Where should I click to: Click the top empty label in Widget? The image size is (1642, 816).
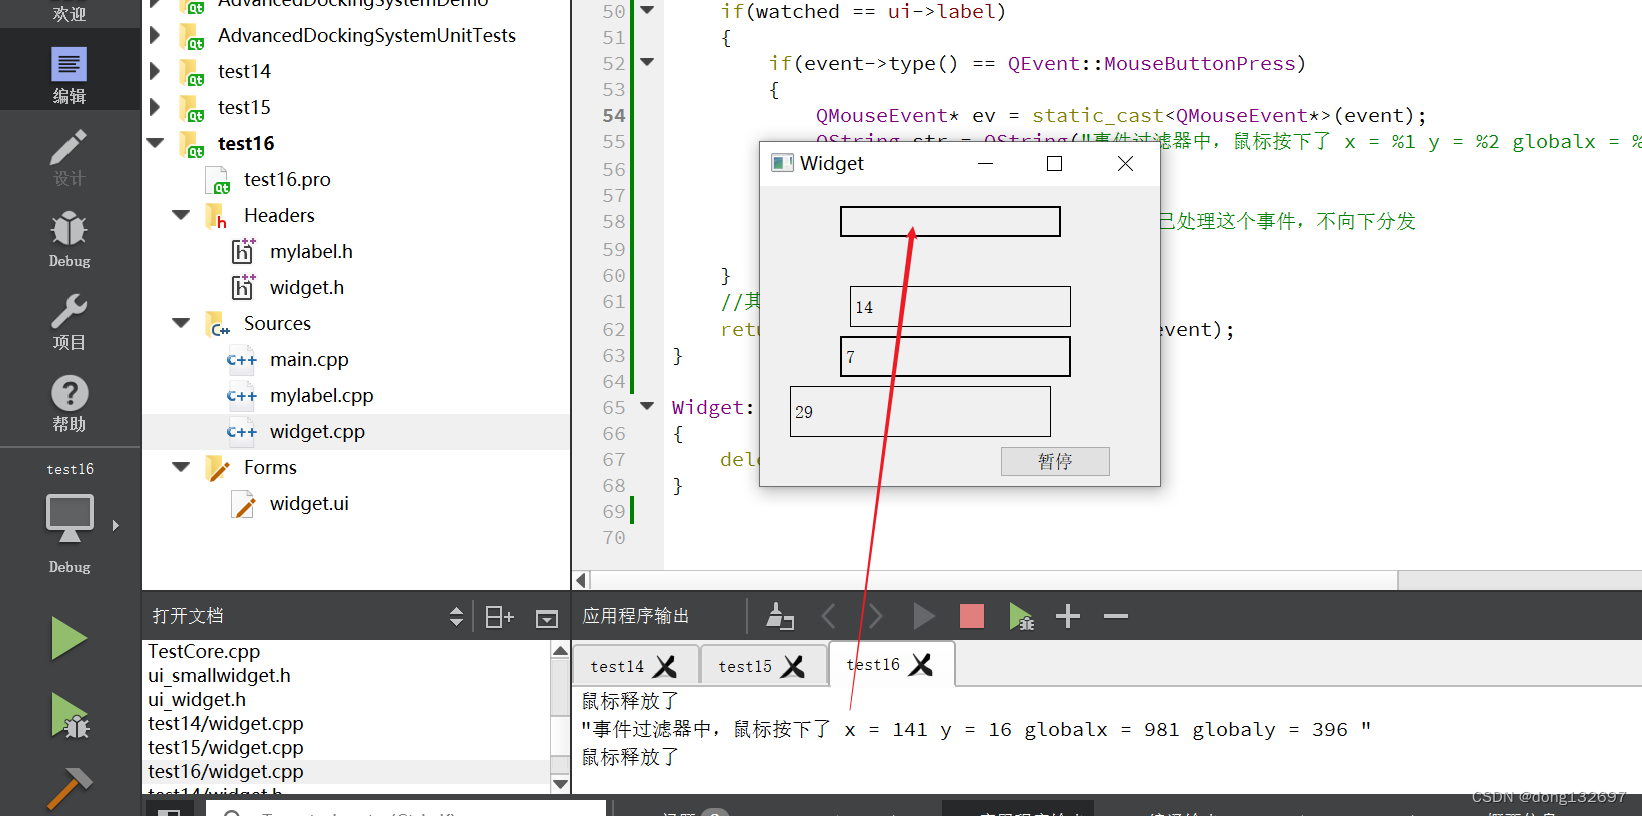point(950,221)
